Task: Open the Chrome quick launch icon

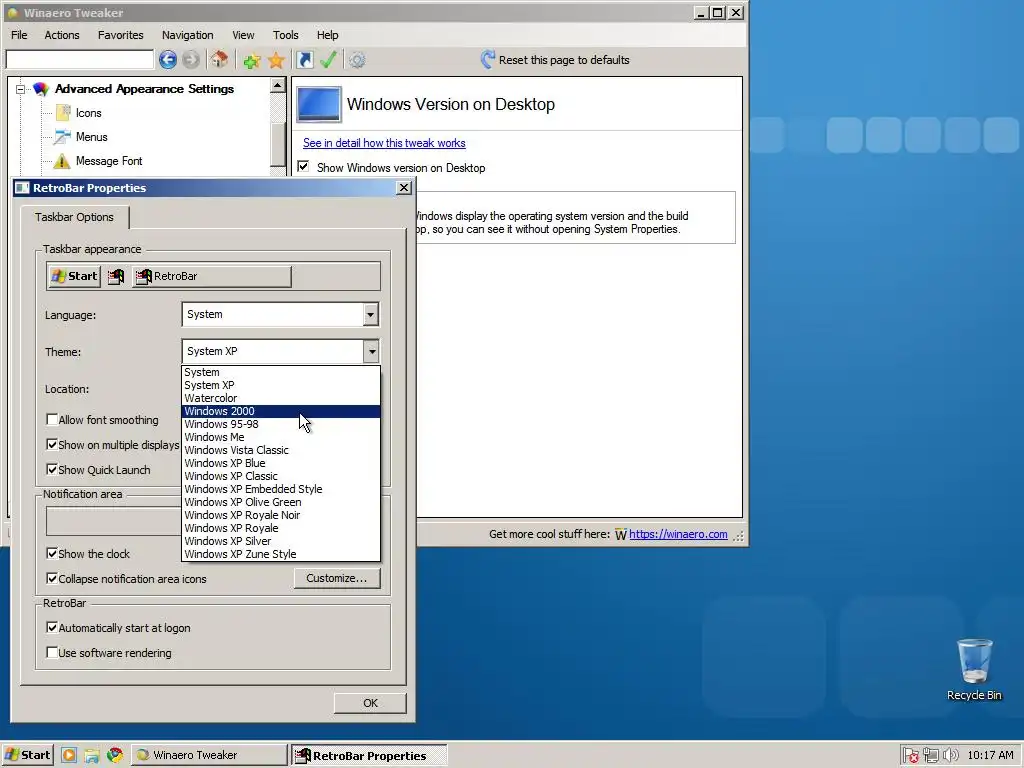Action: 115,755
